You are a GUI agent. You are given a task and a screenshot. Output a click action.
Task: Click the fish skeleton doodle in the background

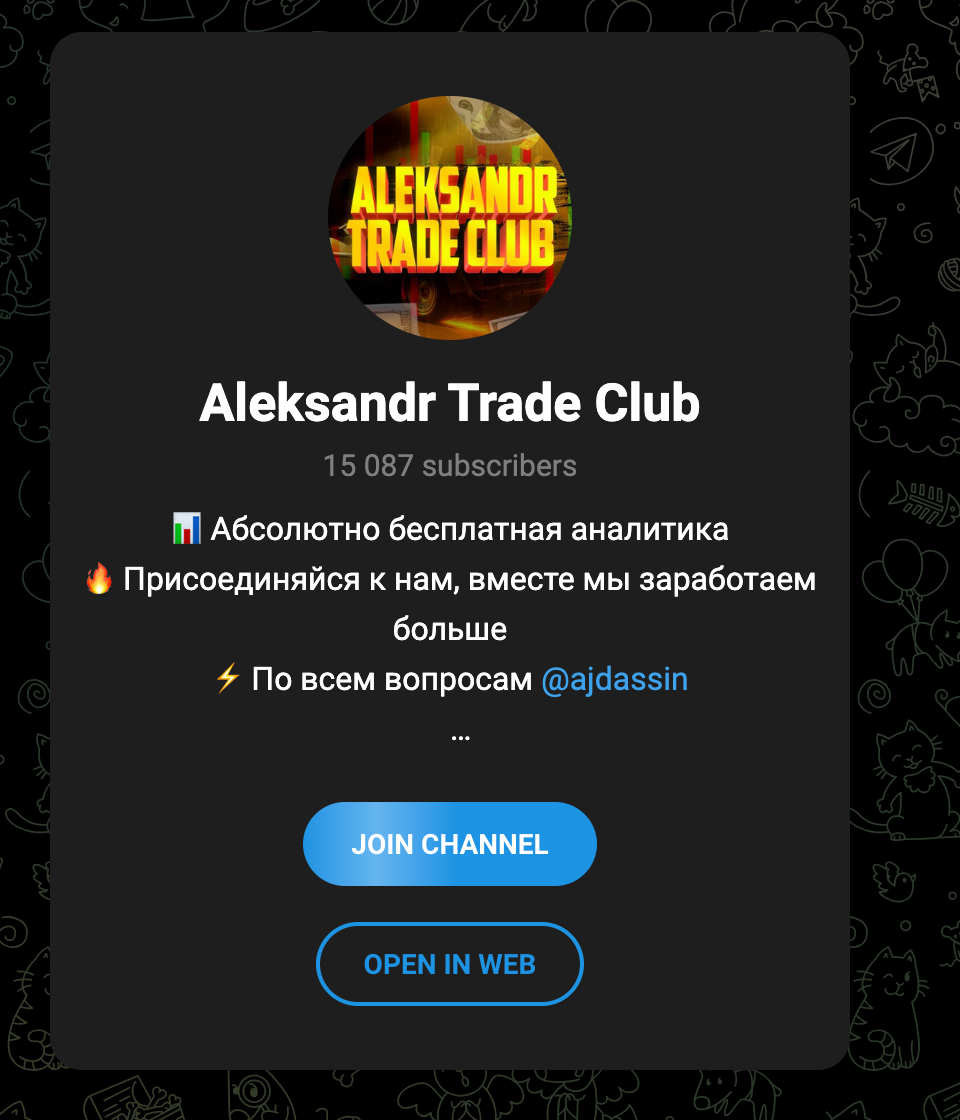tap(924, 502)
